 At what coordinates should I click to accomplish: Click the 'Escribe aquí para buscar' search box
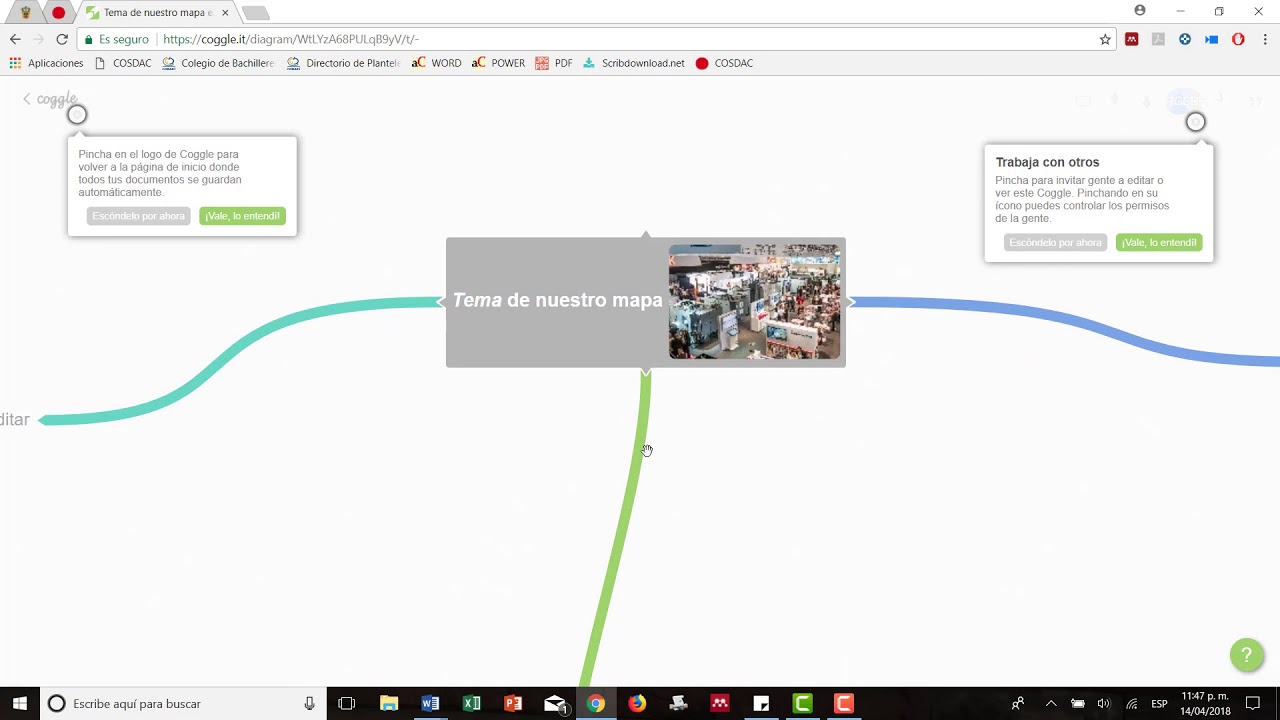click(x=183, y=704)
